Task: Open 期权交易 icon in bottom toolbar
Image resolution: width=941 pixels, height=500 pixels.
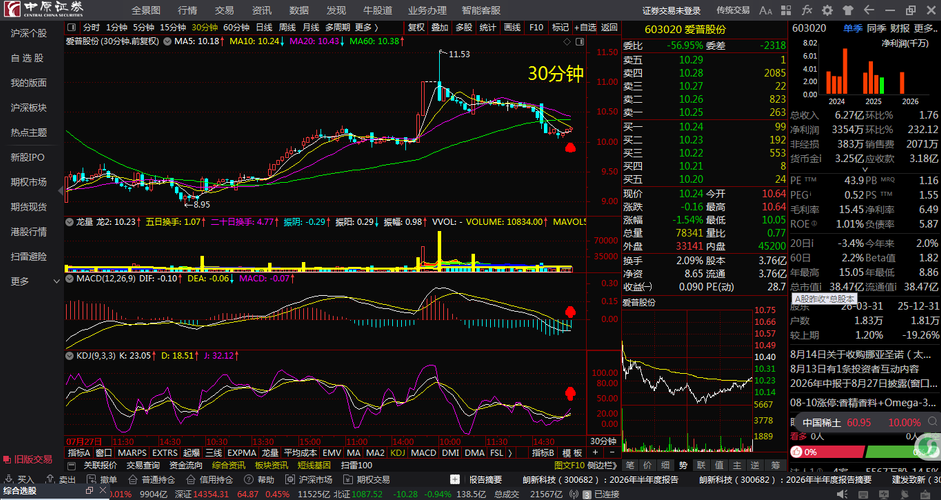Action: click(x=348, y=479)
